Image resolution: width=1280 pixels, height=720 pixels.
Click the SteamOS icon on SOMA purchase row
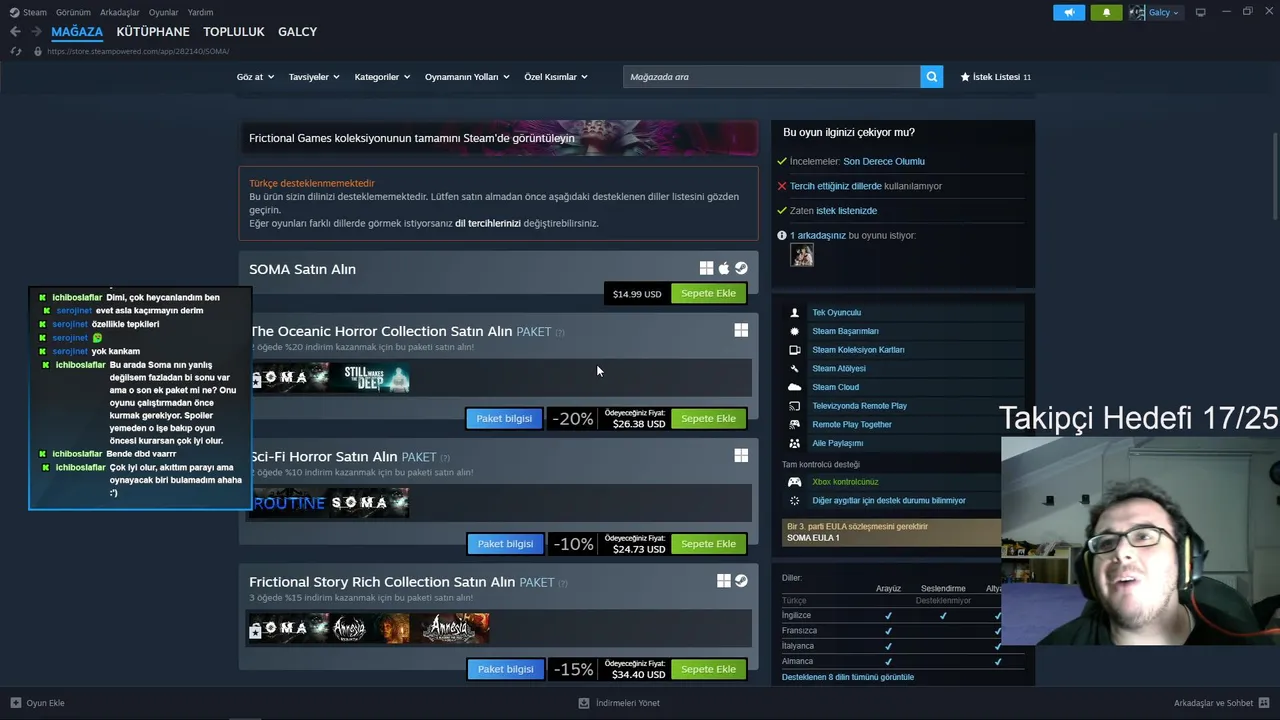(x=741, y=268)
